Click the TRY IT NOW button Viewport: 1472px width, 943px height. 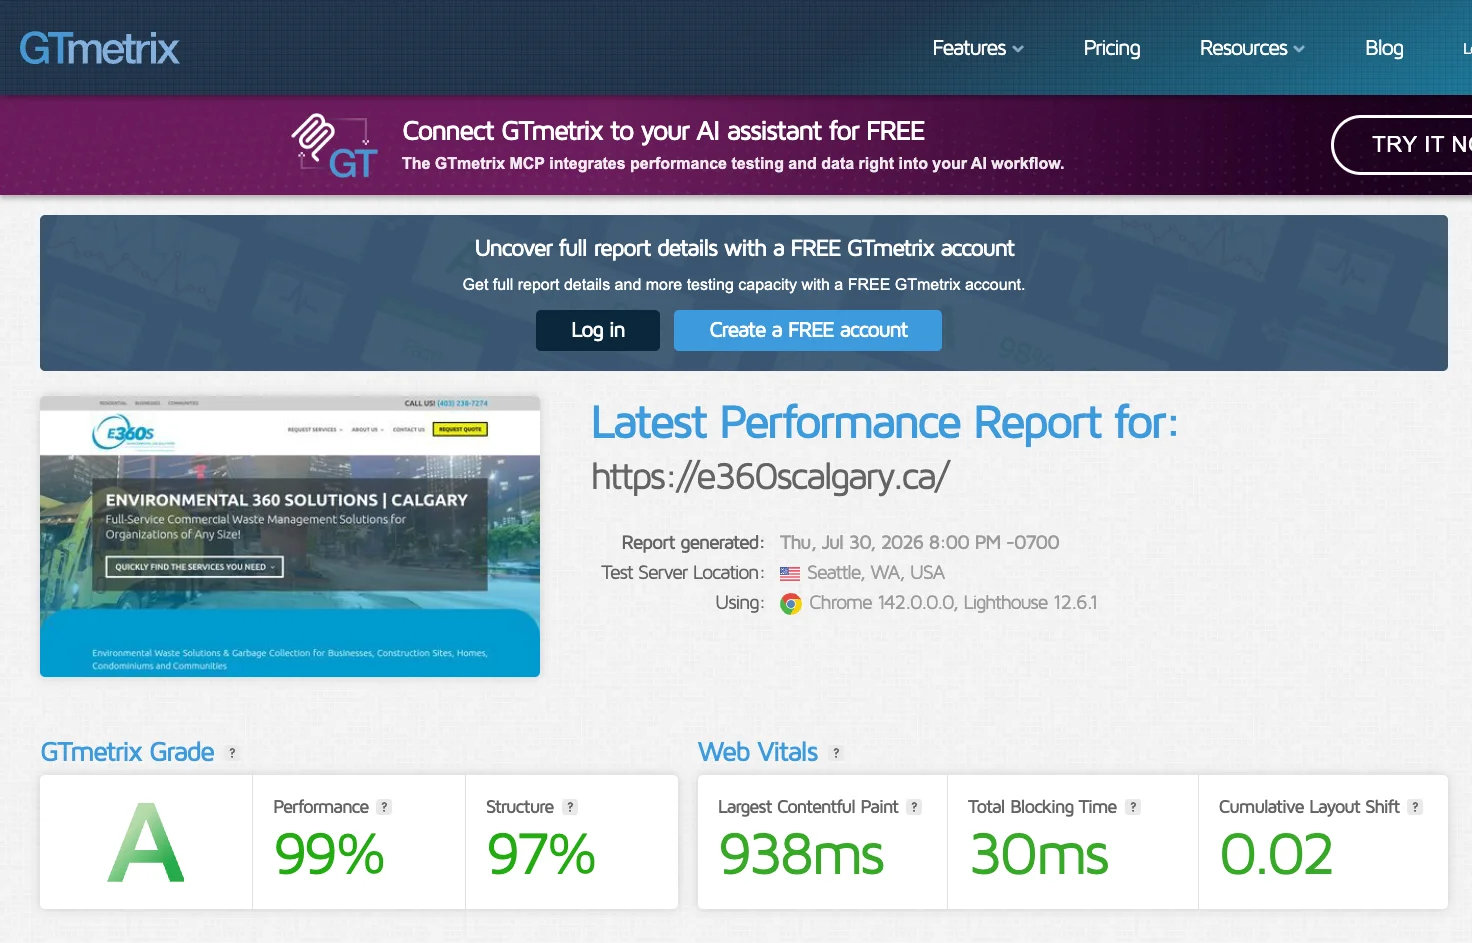pos(1402,145)
